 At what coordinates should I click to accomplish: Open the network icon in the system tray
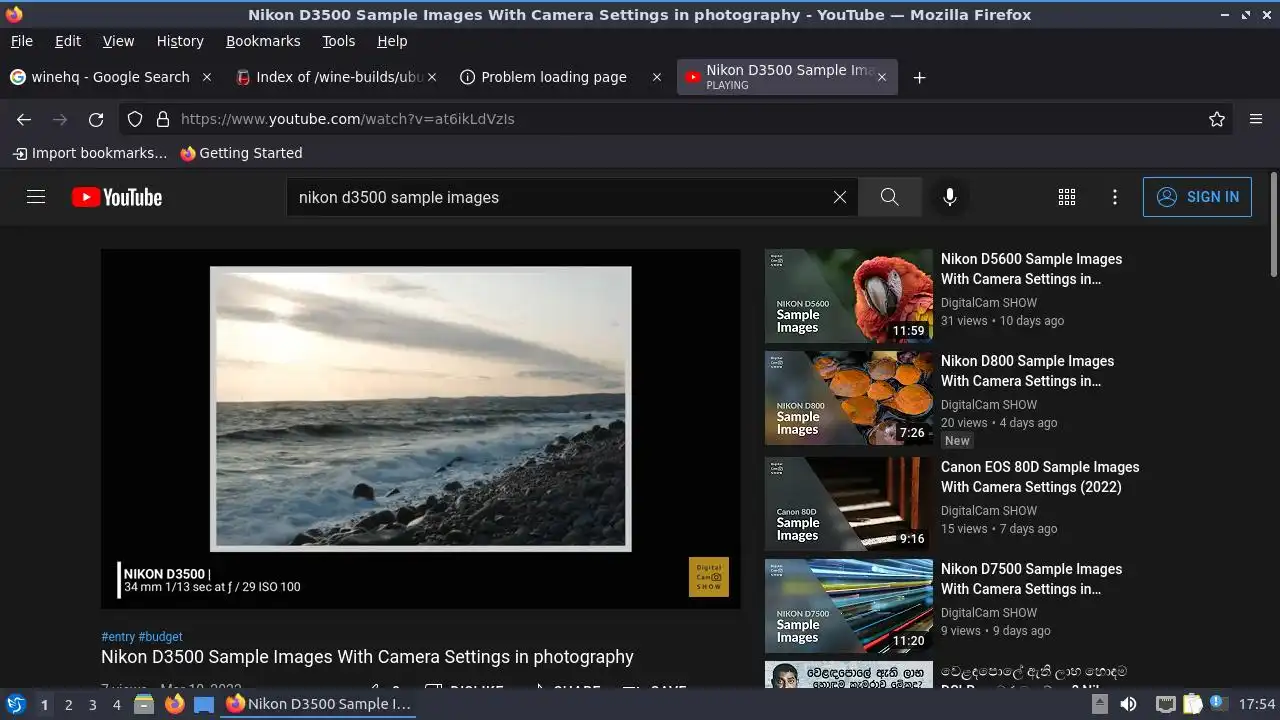tap(1165, 704)
